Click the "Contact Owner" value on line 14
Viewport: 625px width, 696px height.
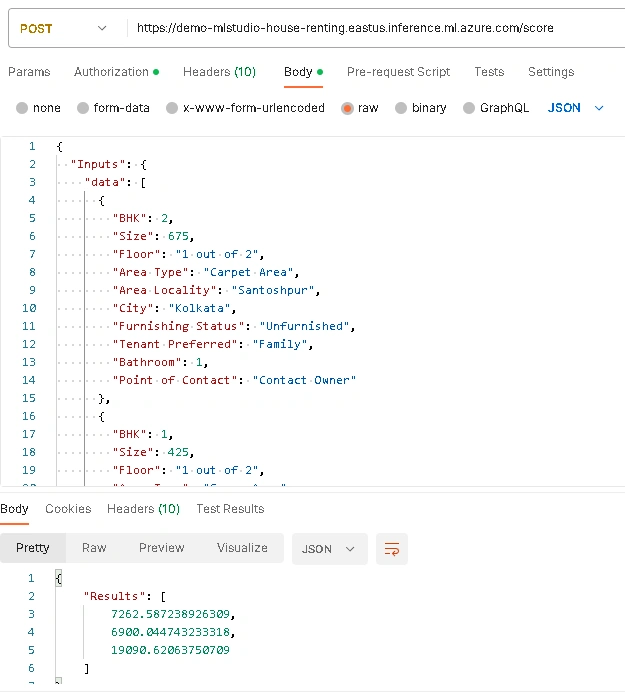tap(305, 380)
